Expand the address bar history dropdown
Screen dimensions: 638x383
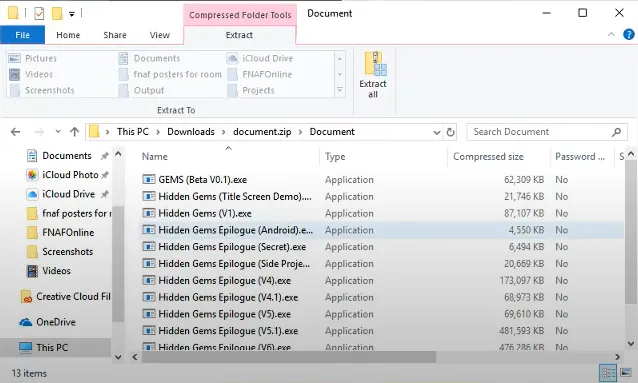click(436, 132)
